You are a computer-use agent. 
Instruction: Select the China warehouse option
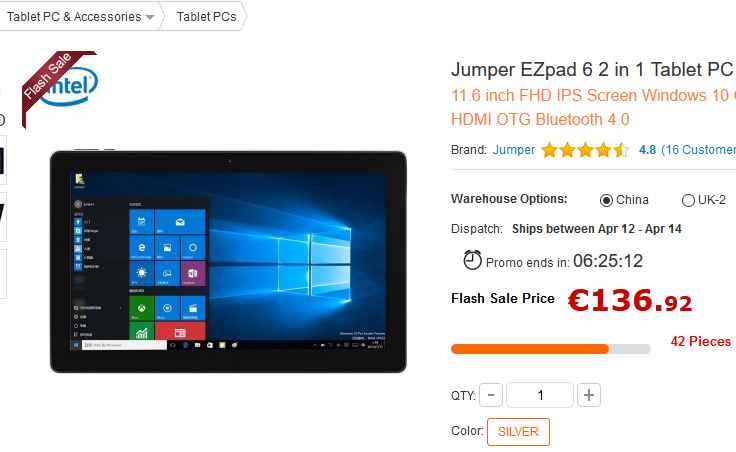point(606,200)
